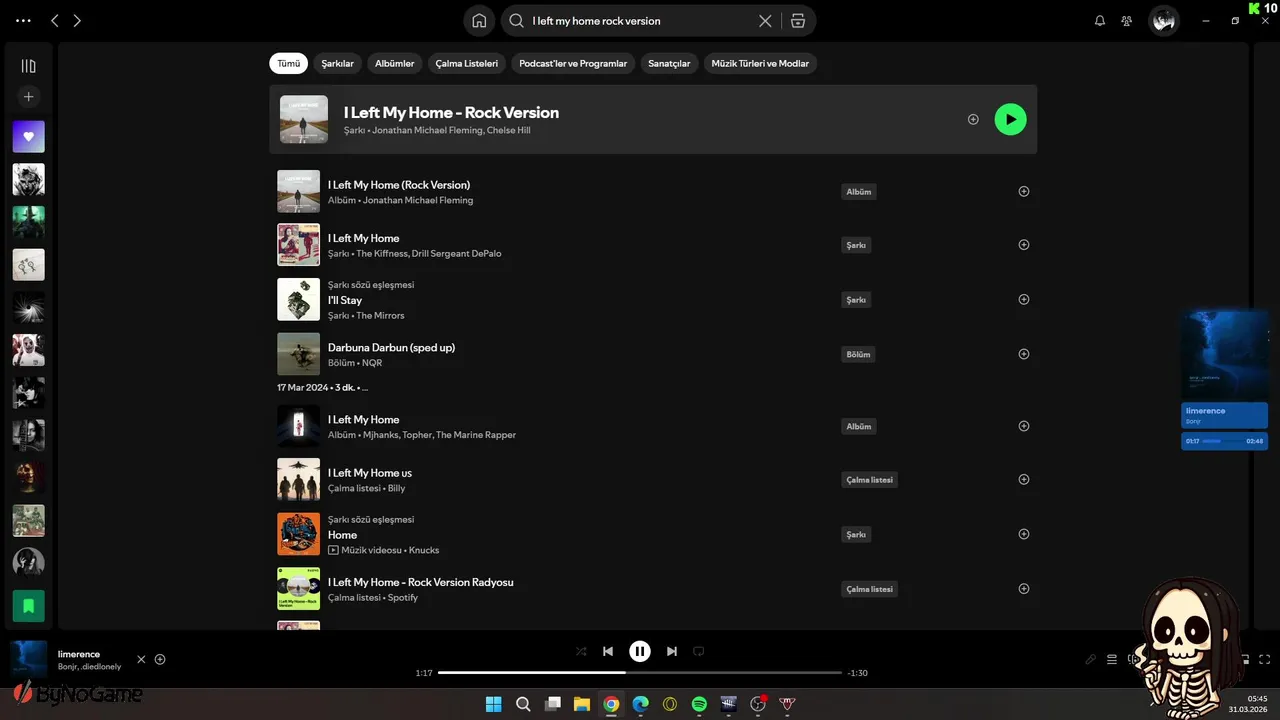Add I Left My Home us playlist
The height and width of the screenshot is (720, 1280).
1023,479
